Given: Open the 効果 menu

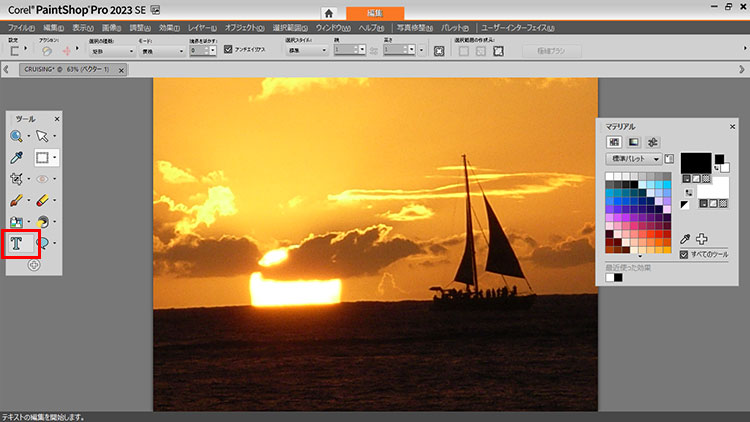Looking at the screenshot, I should point(169,27).
